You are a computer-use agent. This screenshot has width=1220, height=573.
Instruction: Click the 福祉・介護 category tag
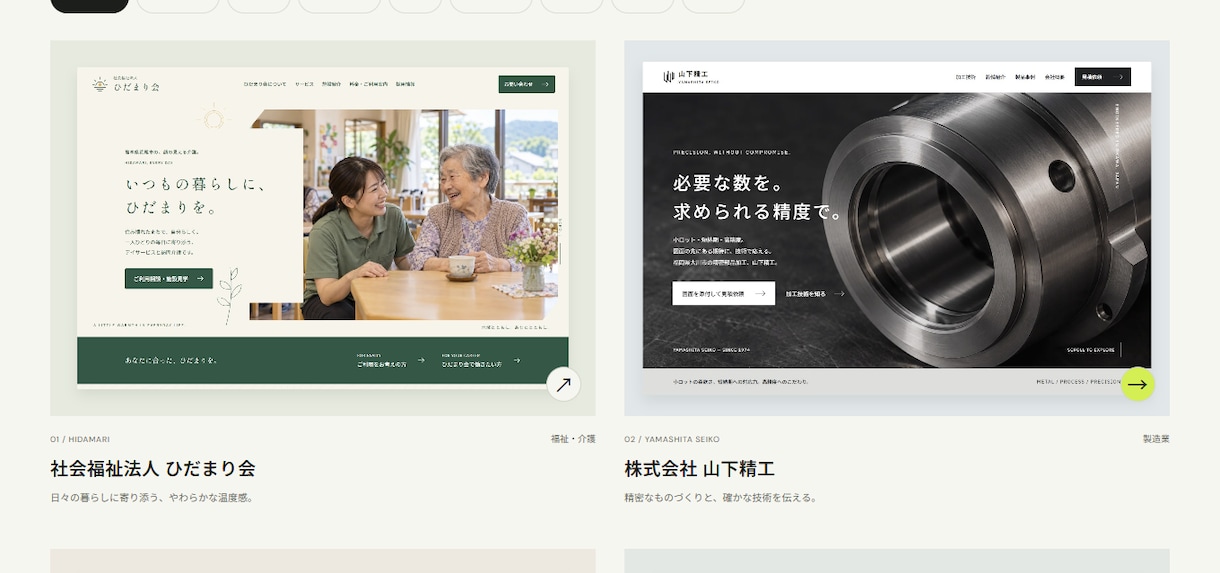tap(573, 439)
